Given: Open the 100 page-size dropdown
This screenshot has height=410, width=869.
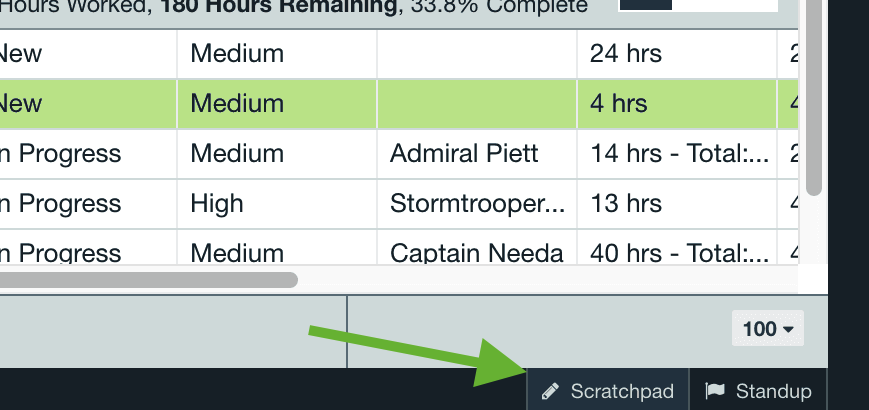Looking at the screenshot, I should point(768,329).
